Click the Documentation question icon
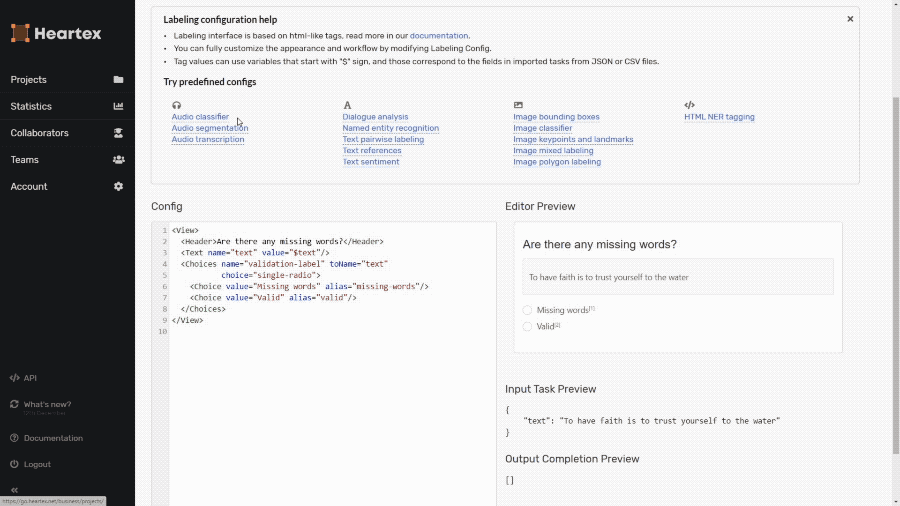This screenshot has height=506, width=900. 14,438
